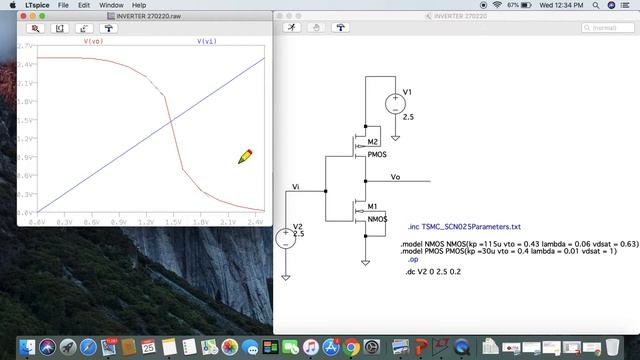This screenshot has width=640, height=360.
Task: Click the INVERTER 270220.raw window title
Action: click(149, 16)
